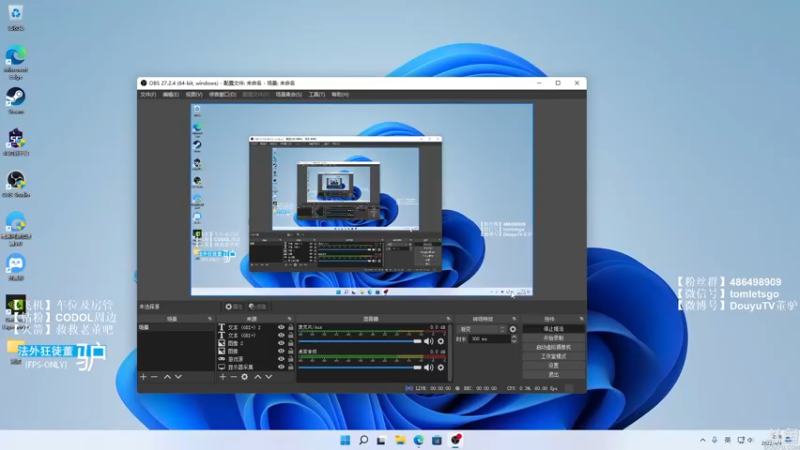Image resolution: width=800 pixels, height=450 pixels.
Task: Click 退出 button
Action: pos(554,374)
